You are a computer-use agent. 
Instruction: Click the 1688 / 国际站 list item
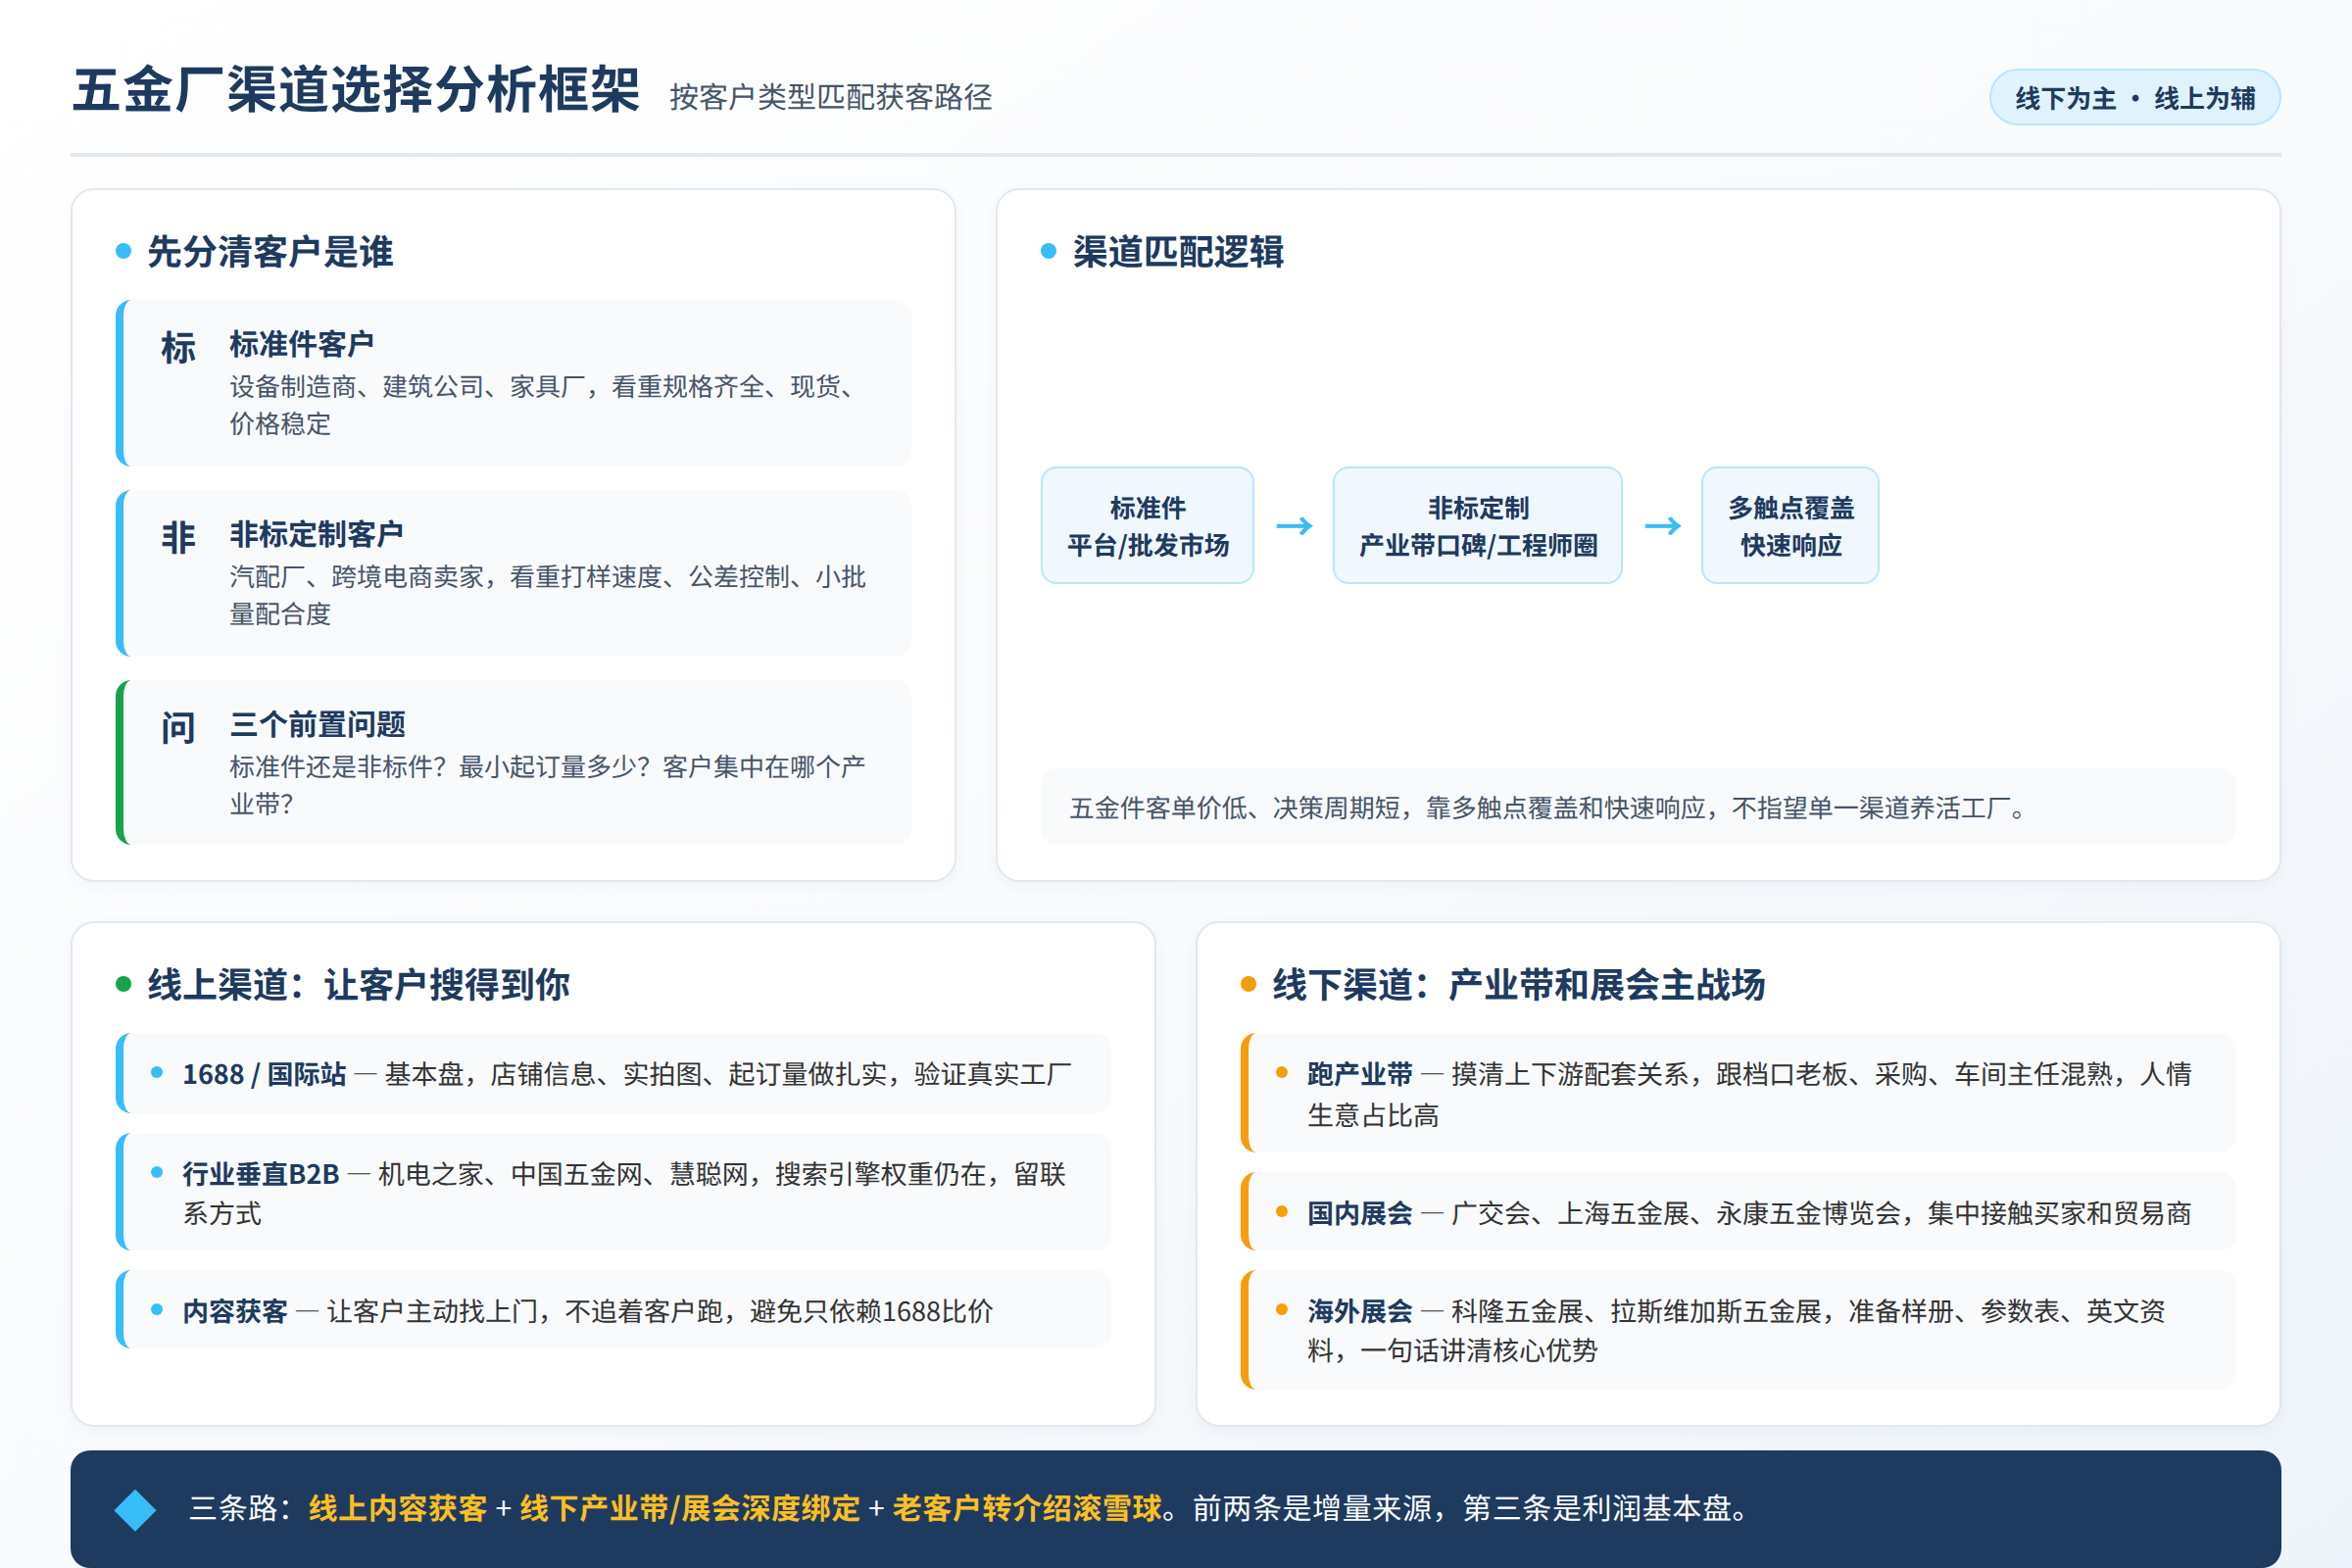[613, 1073]
